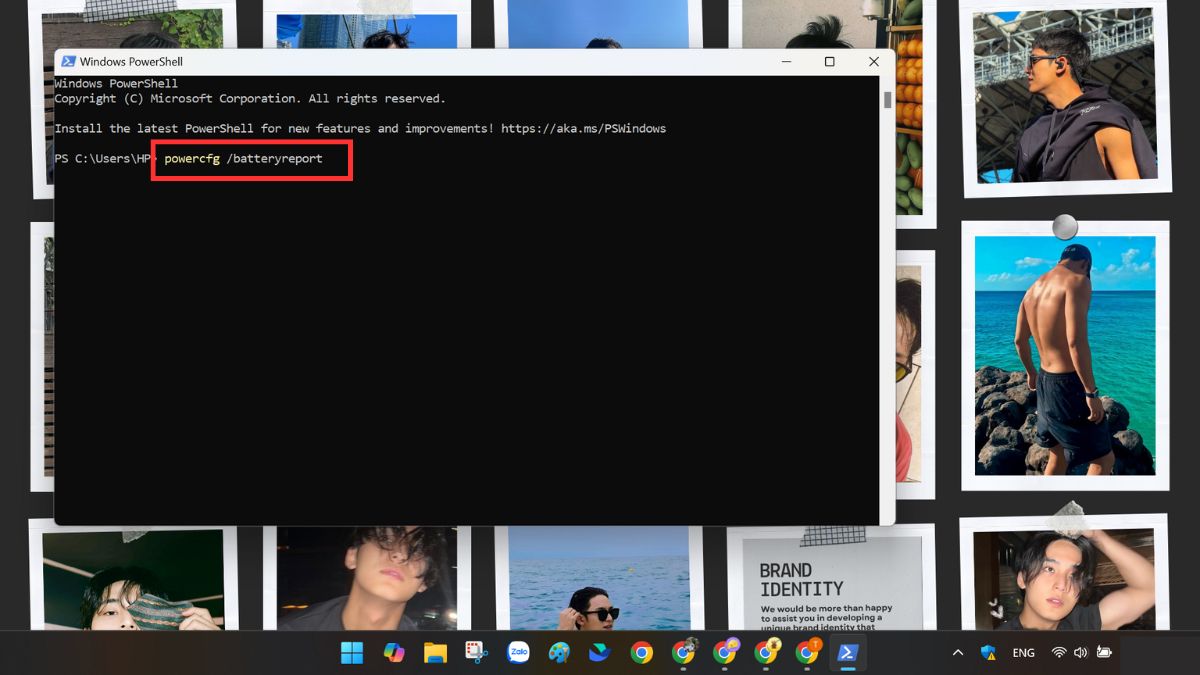Show hidden system tray icons
Screen dimensions: 1200x675
pyautogui.click(x=958, y=653)
